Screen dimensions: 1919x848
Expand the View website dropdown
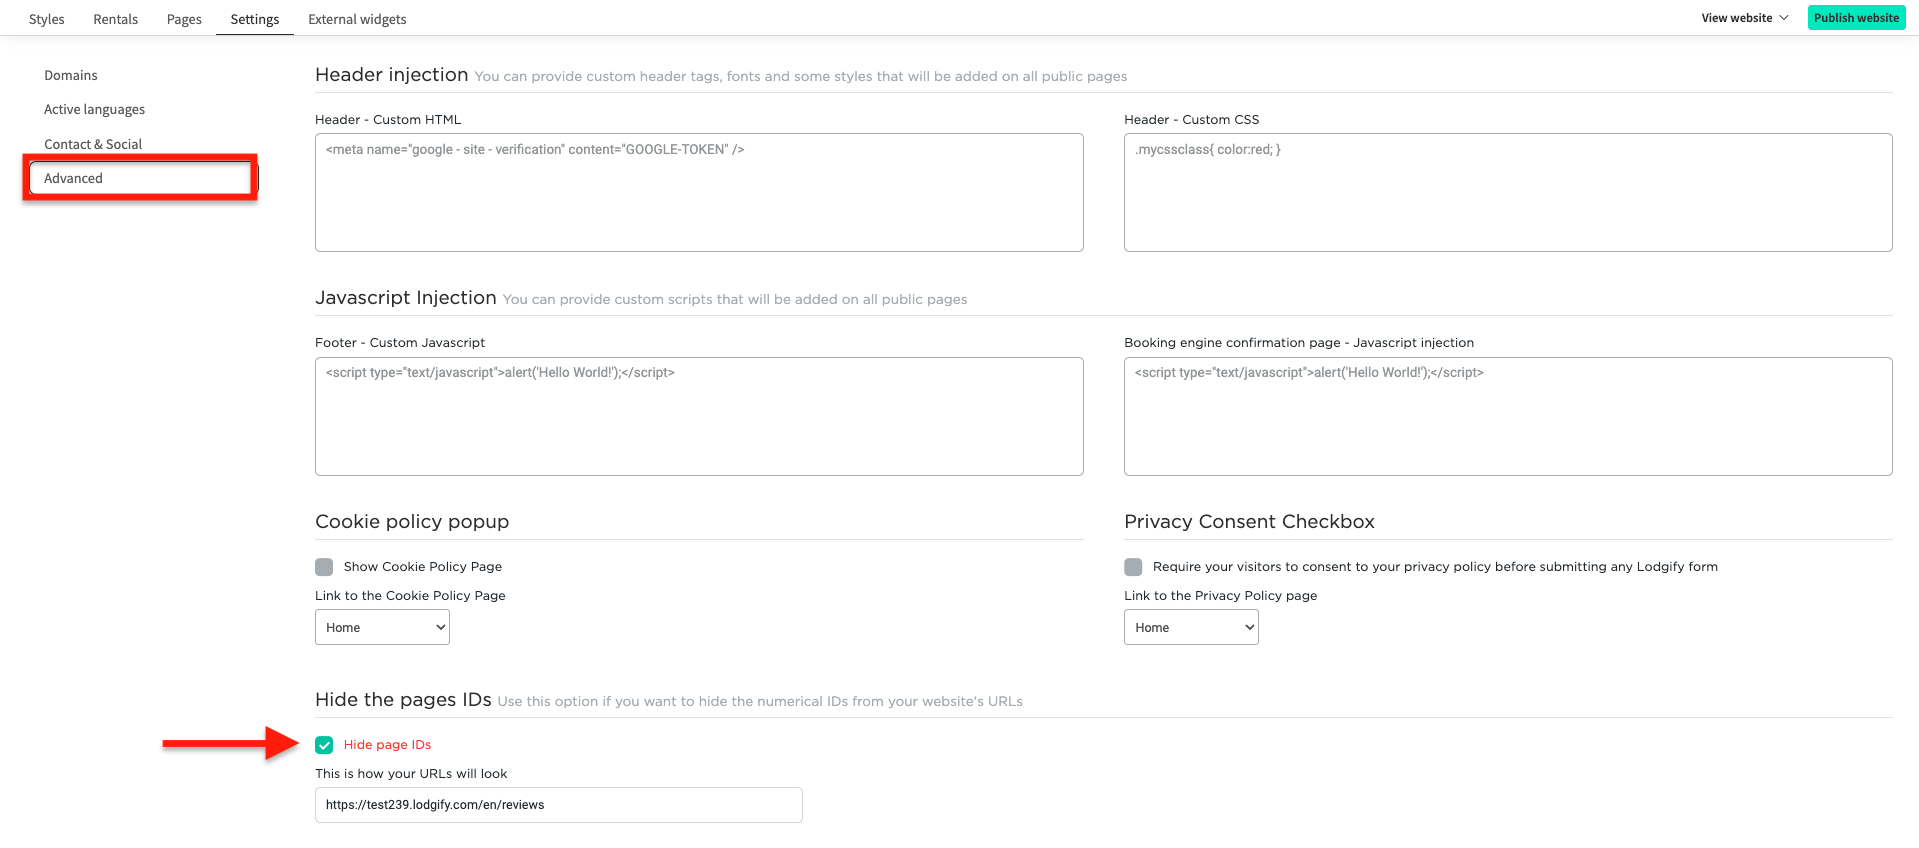click(x=1743, y=17)
